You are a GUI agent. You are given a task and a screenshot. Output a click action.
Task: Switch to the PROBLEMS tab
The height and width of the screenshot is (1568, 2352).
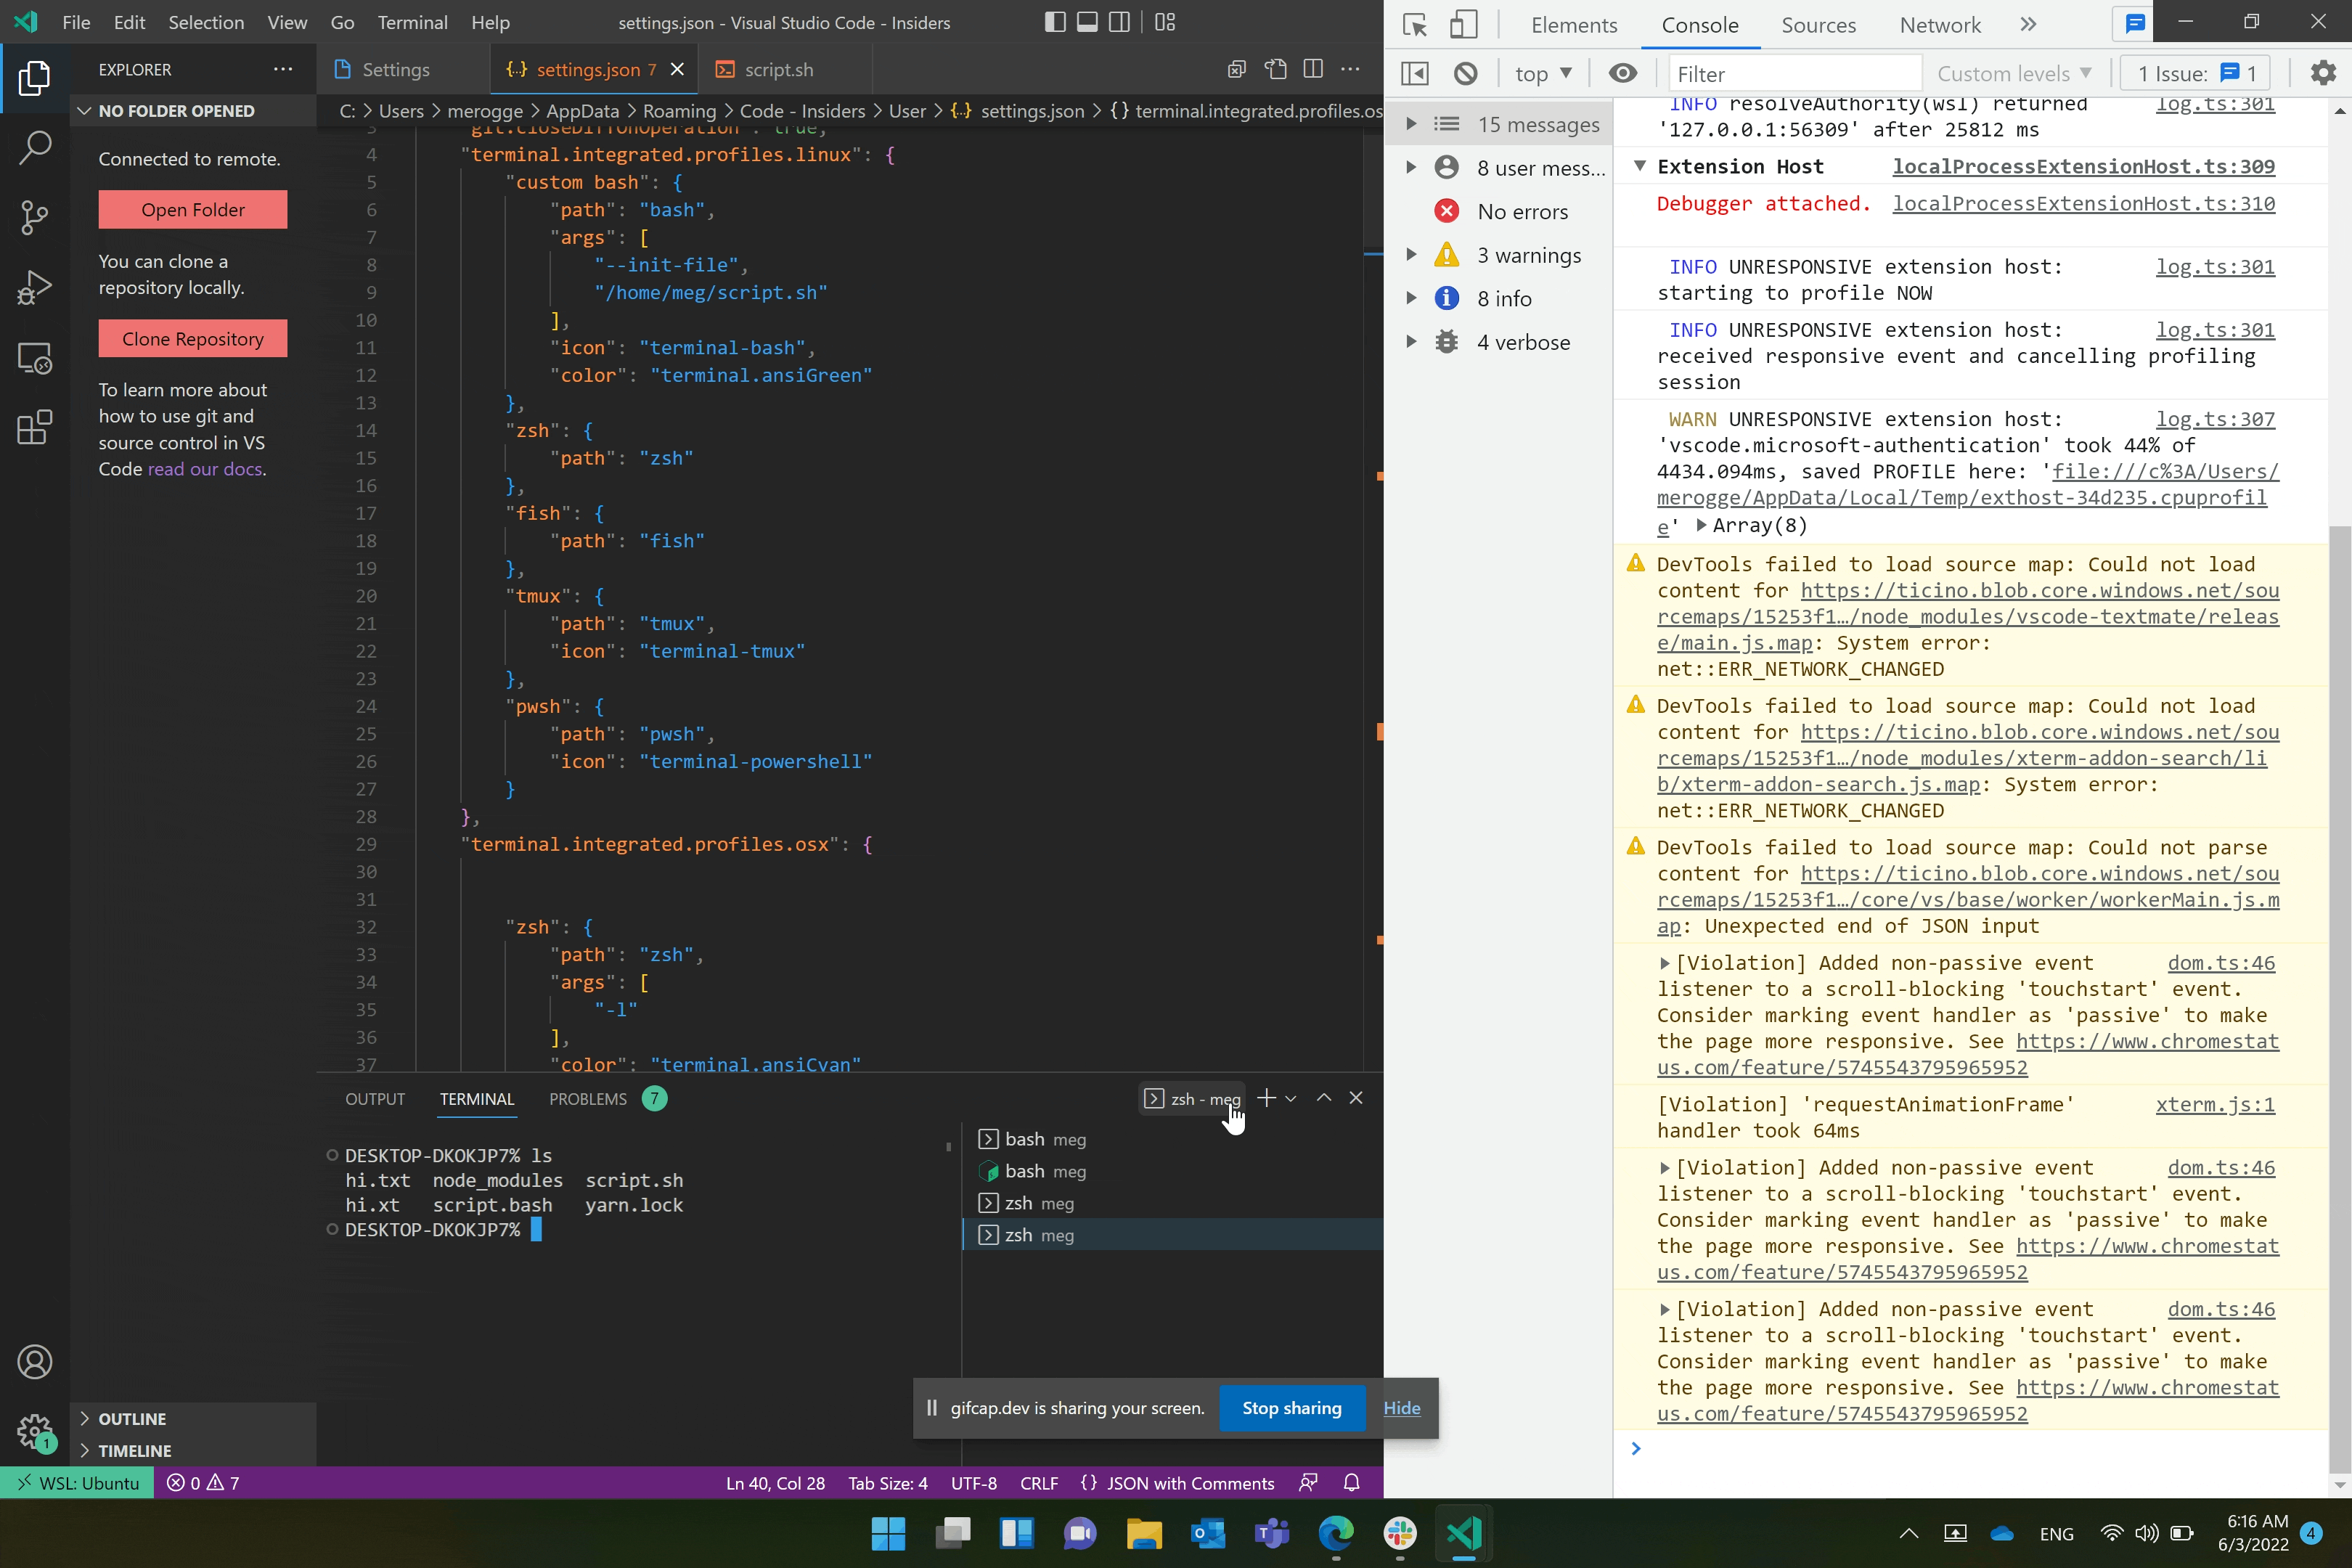click(587, 1098)
